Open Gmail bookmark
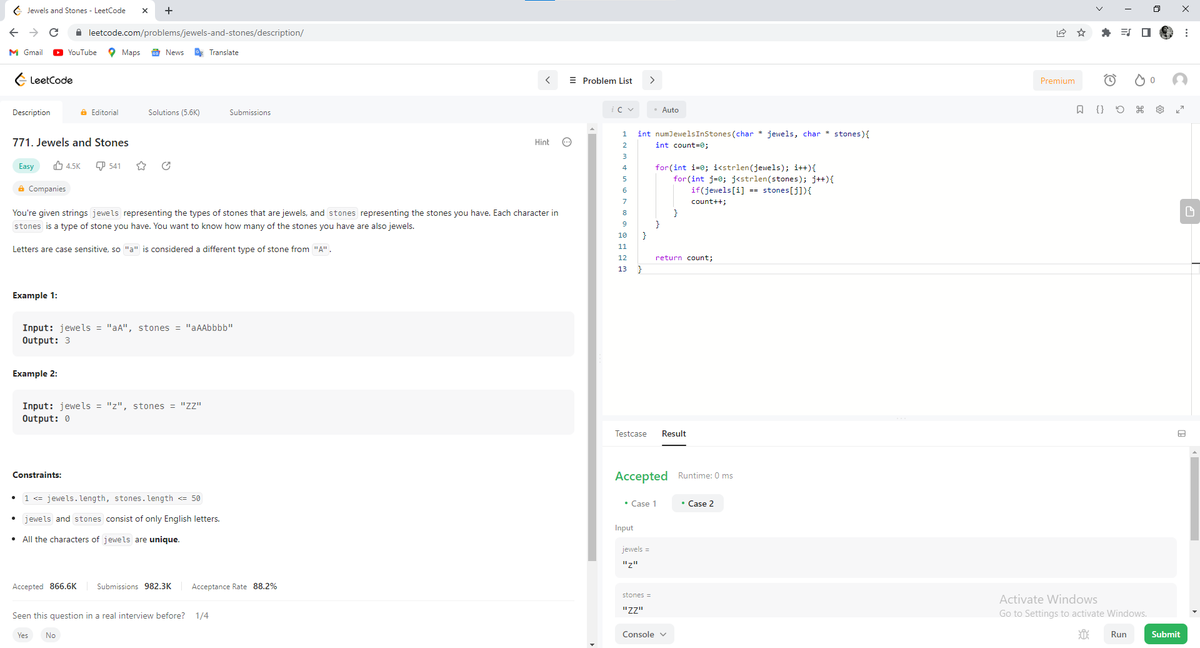Viewport: 1200px width, 648px height. [x=25, y=52]
